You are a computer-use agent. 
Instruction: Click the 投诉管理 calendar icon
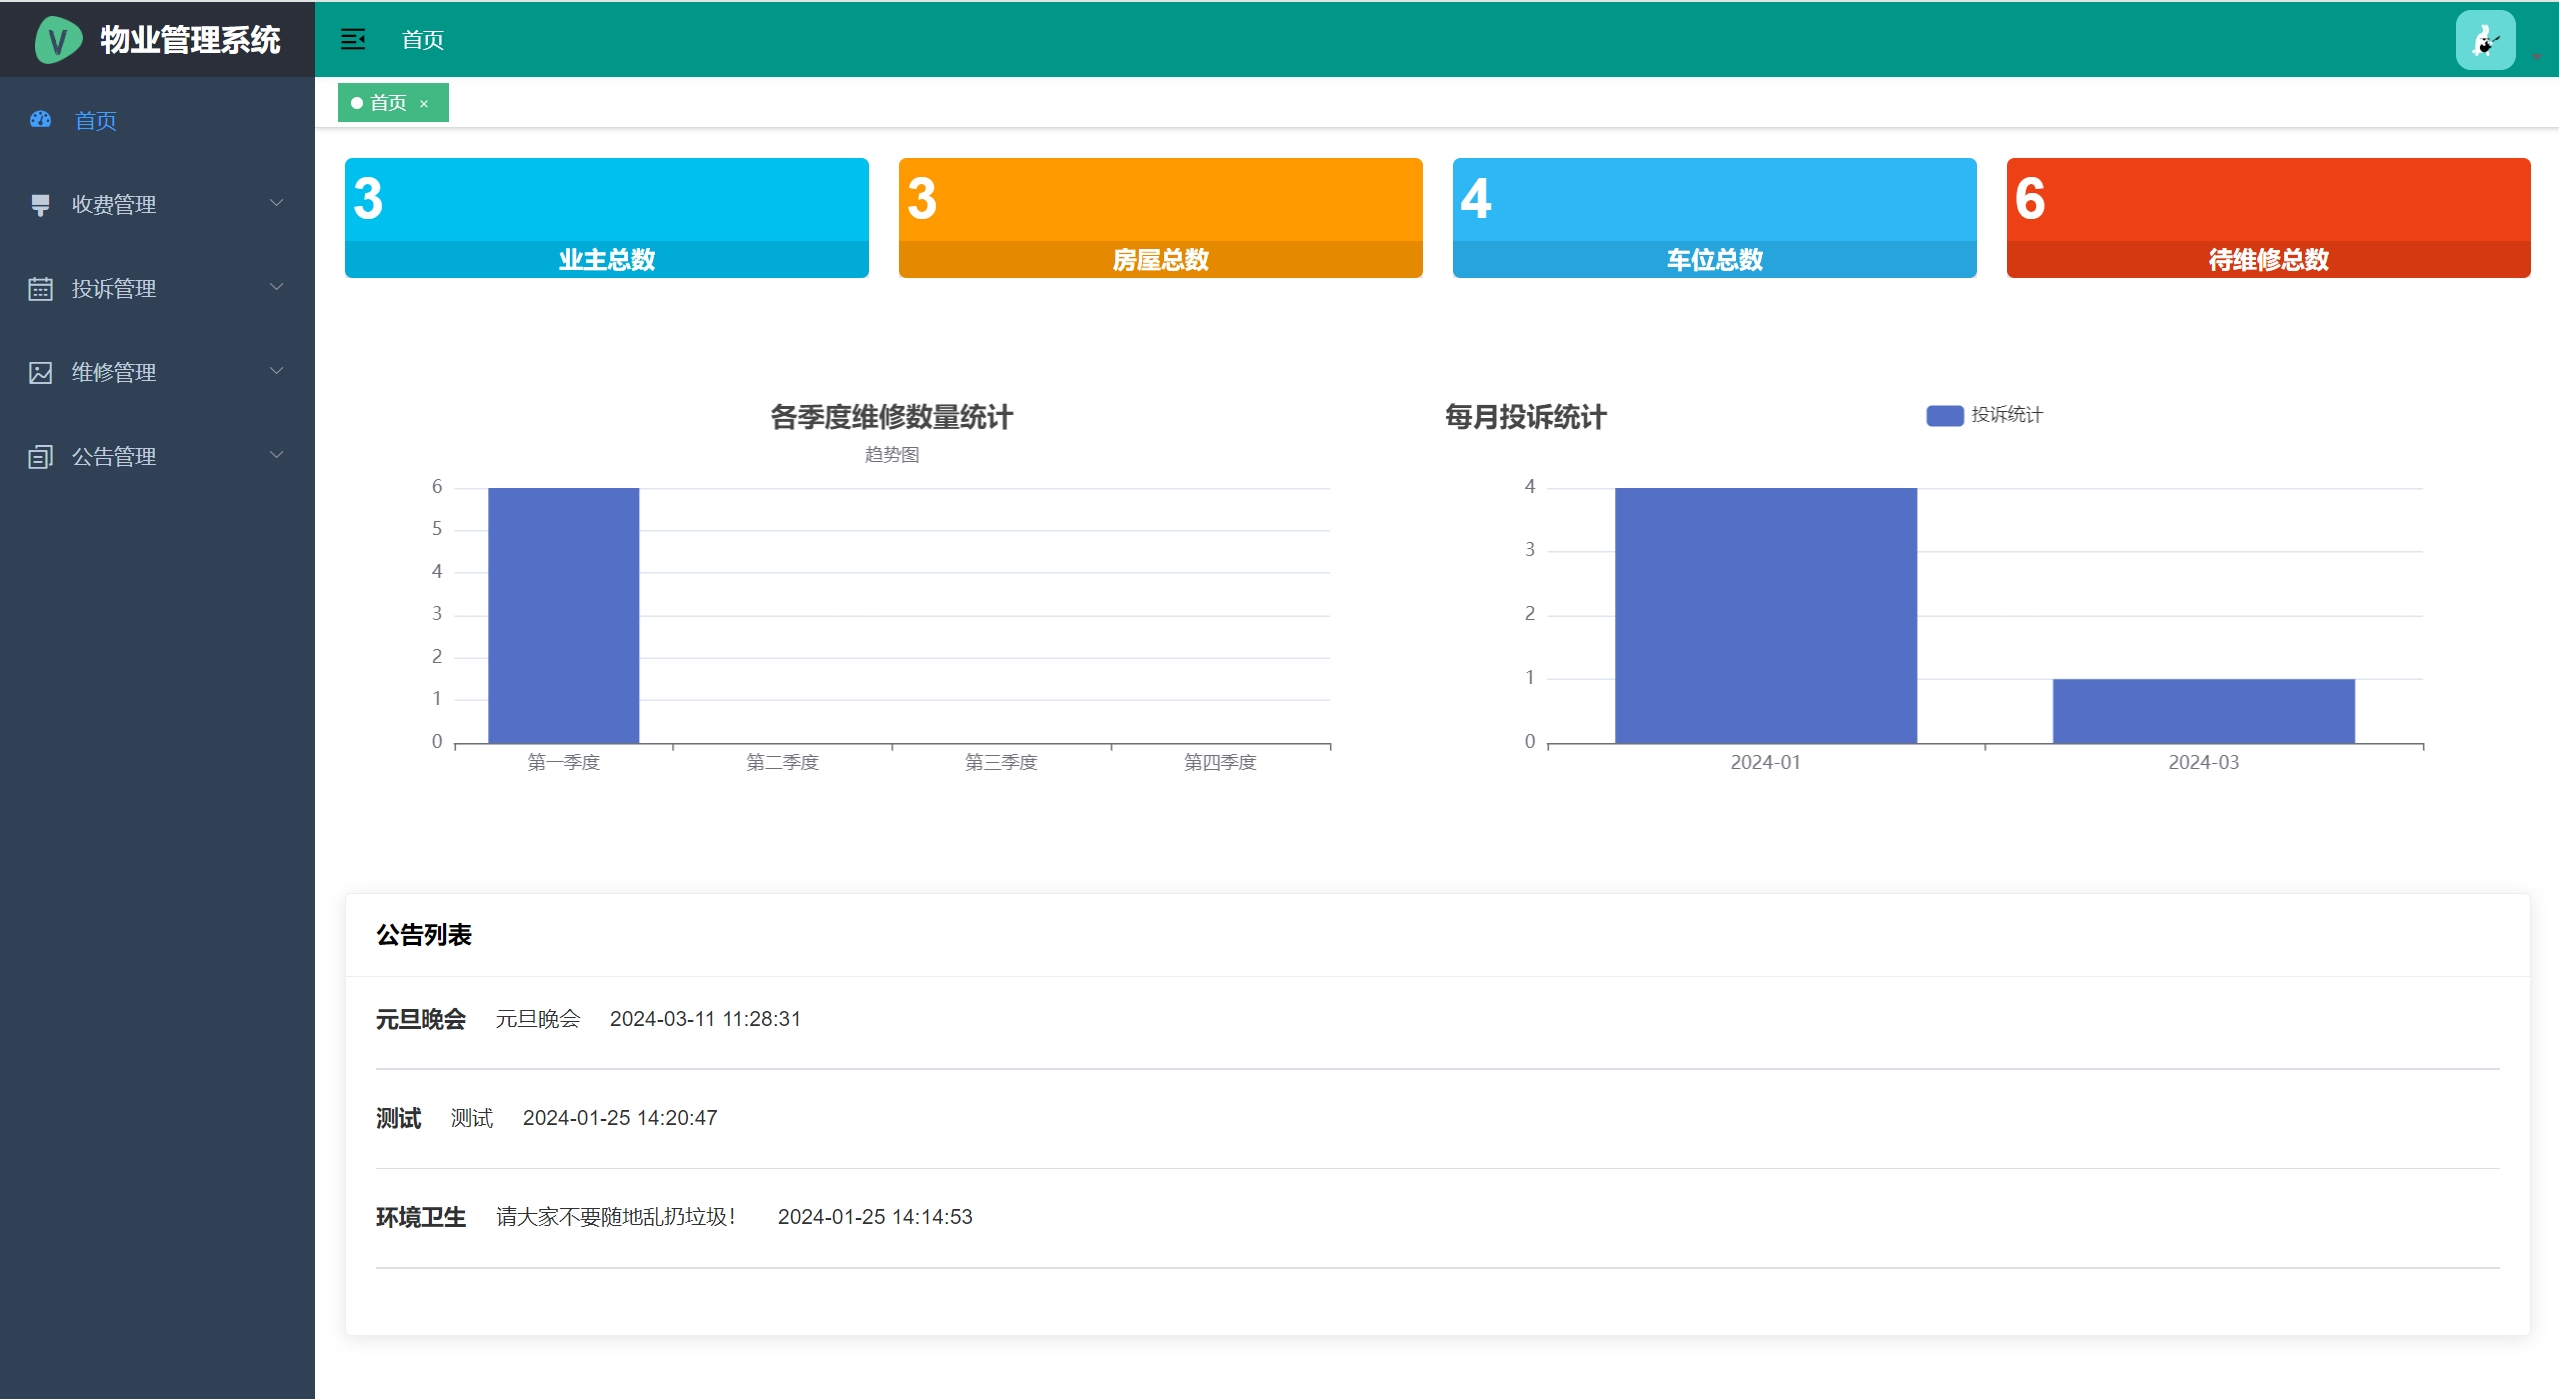[40, 289]
